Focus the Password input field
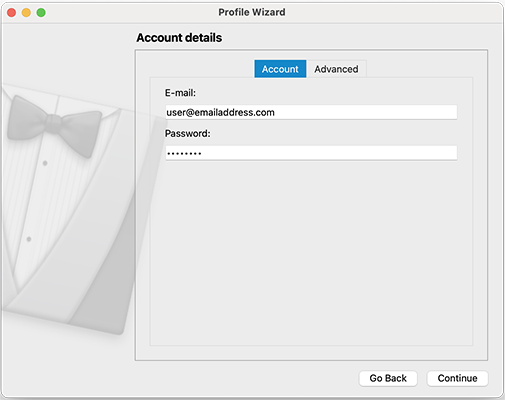Viewport: 505px width, 400px height. 311,153
